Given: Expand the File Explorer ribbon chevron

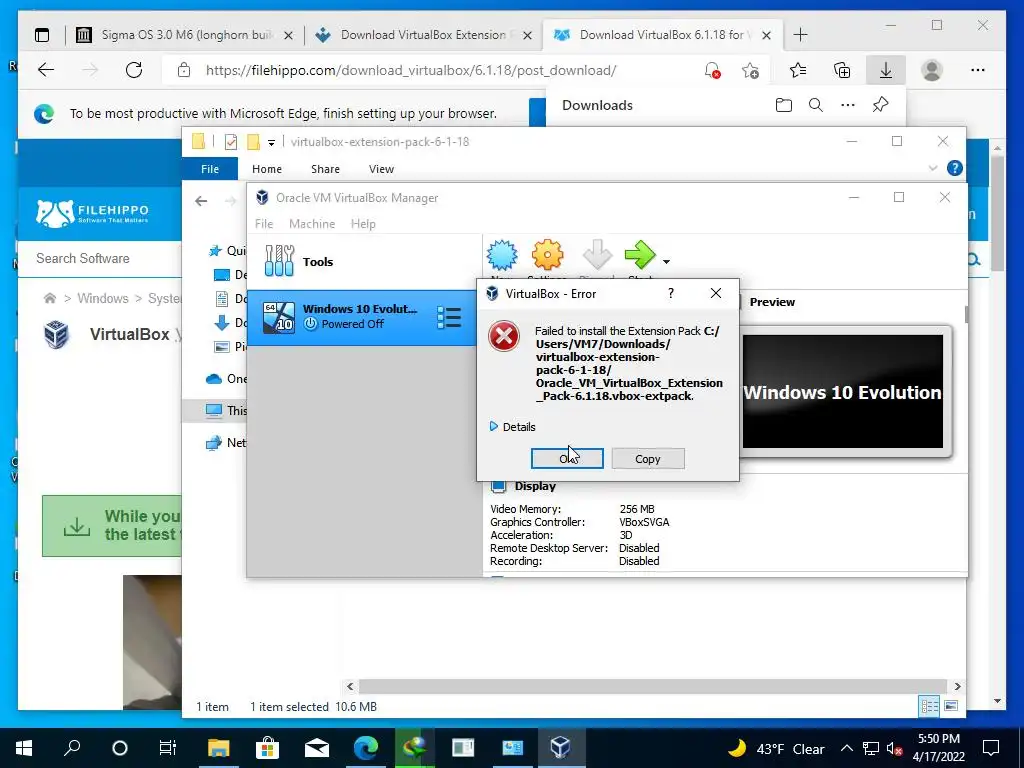Looking at the screenshot, I should pyautogui.click(x=933, y=168).
